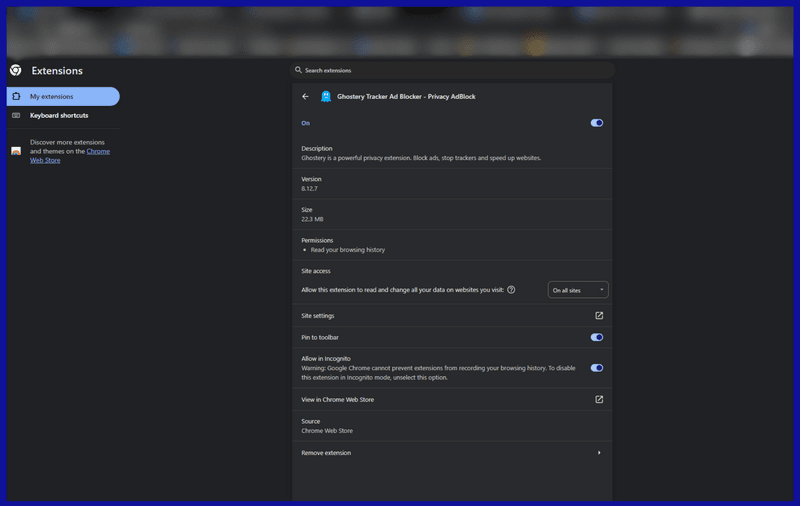Open Site settings via its external-link icon
The height and width of the screenshot is (506, 800).
(599, 316)
